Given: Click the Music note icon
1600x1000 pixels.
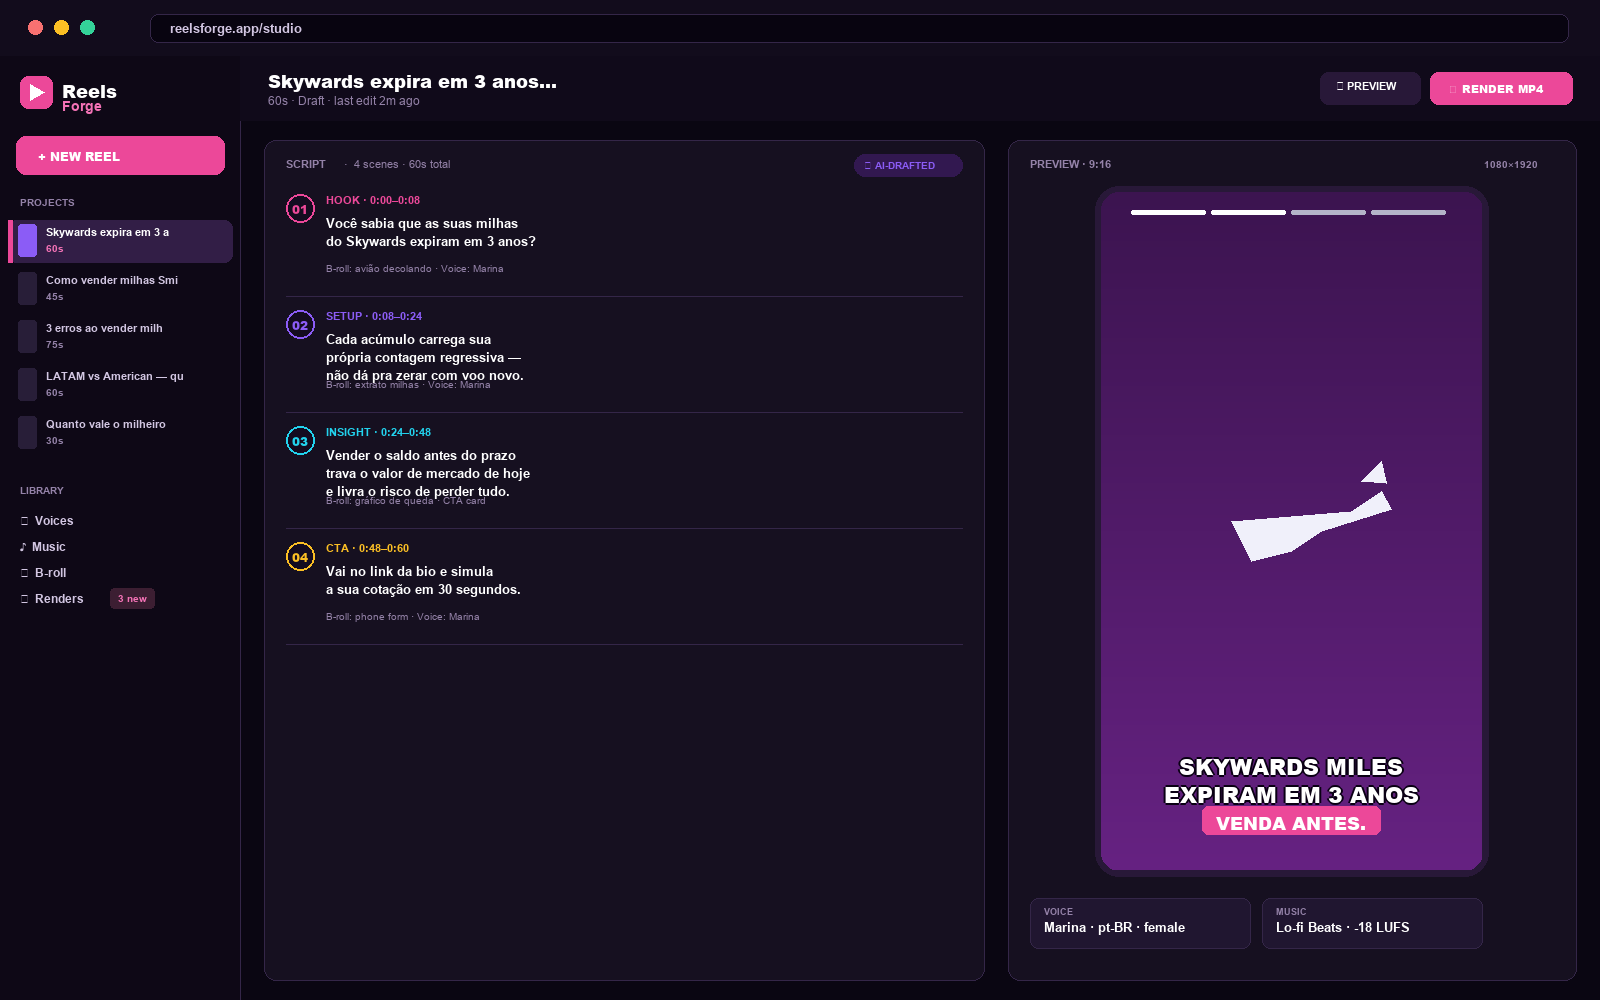Looking at the screenshot, I should click(23, 547).
